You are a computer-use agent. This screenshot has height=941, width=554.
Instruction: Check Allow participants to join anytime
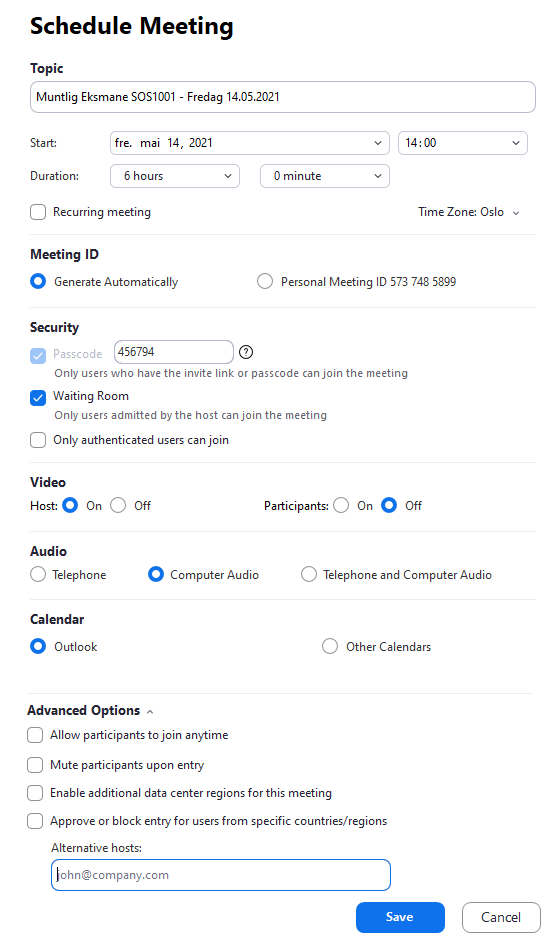[35, 735]
